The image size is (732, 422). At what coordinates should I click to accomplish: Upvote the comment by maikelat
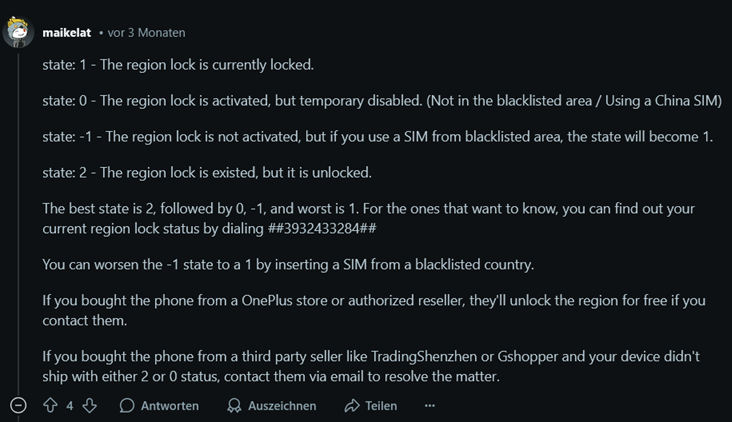click(50, 405)
